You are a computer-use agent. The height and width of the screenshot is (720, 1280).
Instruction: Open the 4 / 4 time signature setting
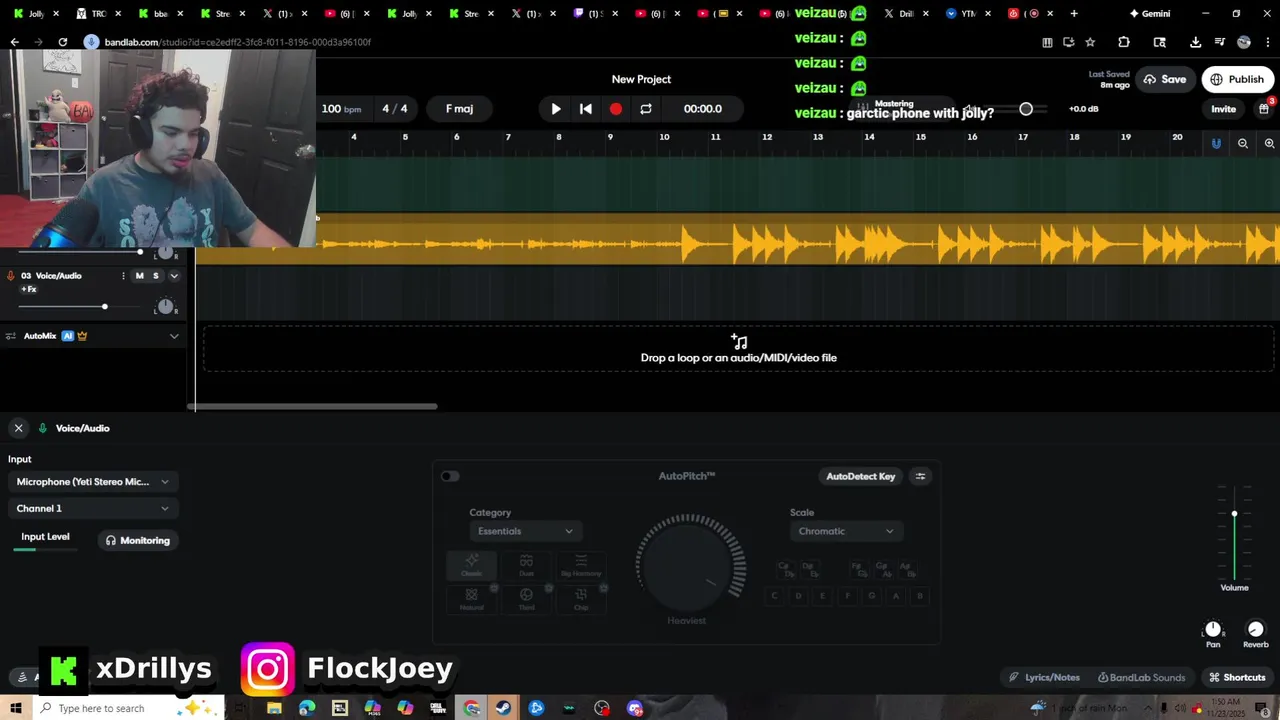[395, 109]
